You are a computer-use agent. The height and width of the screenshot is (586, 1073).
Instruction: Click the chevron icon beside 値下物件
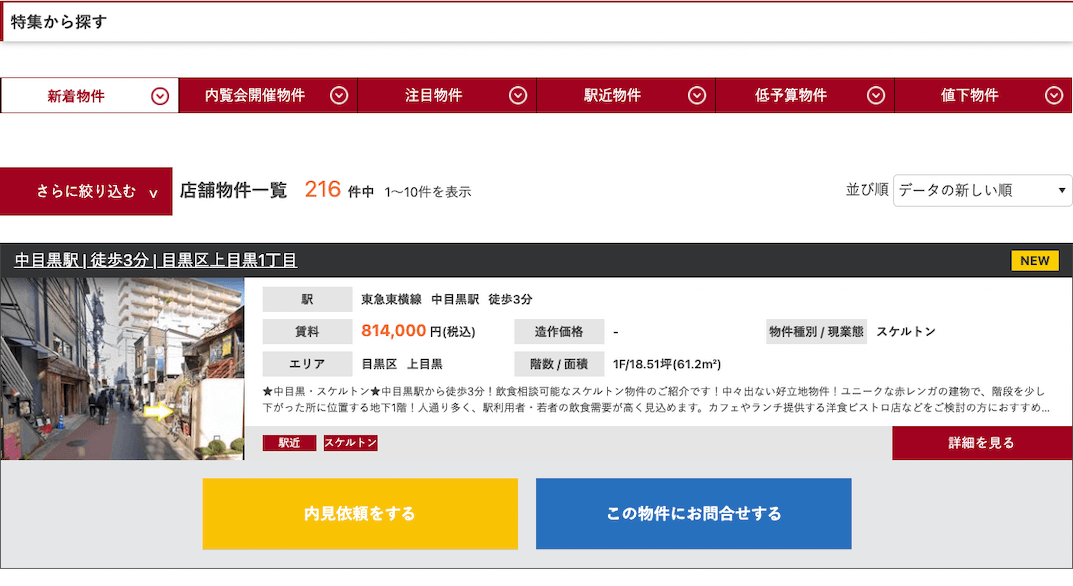tap(1053, 96)
